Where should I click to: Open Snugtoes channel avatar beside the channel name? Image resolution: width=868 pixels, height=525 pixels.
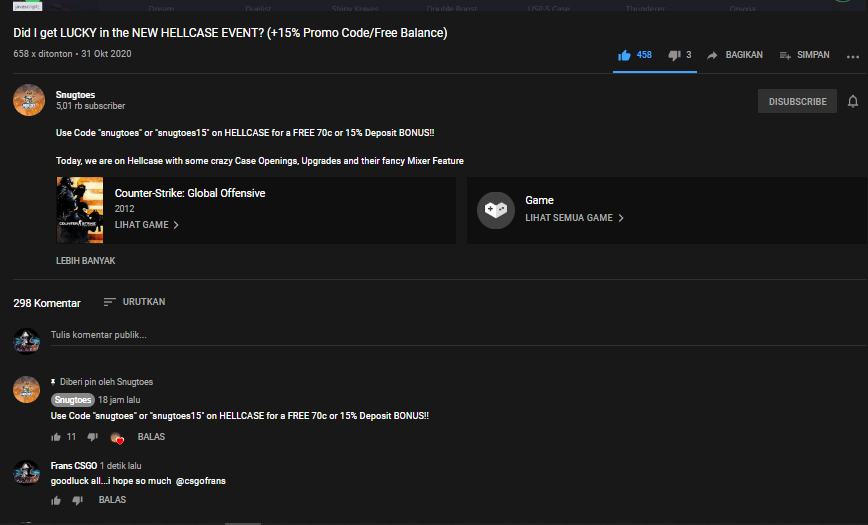tap(29, 100)
